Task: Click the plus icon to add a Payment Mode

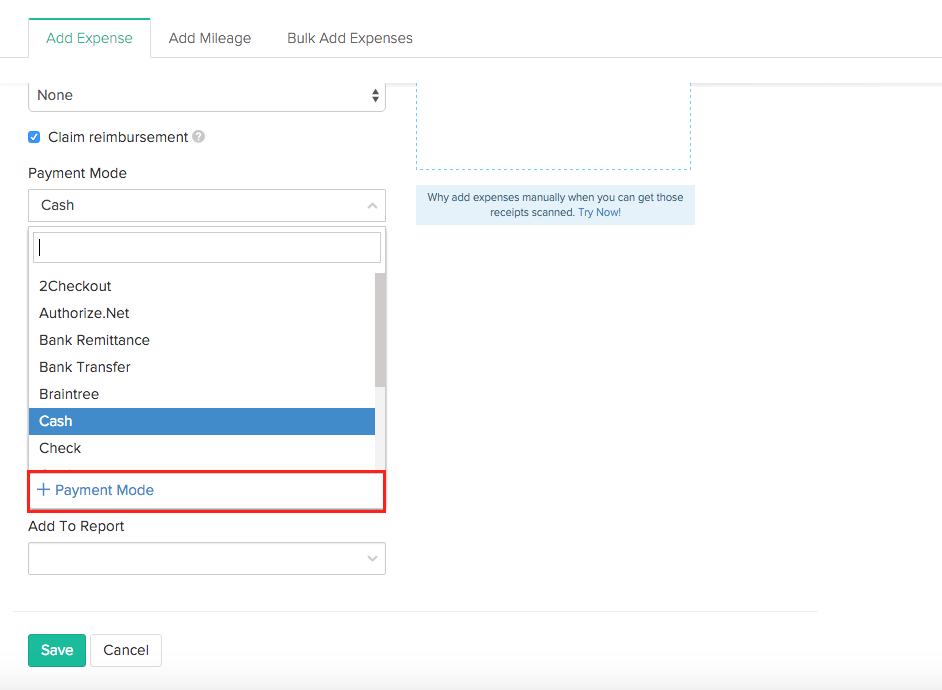Action: 43,490
